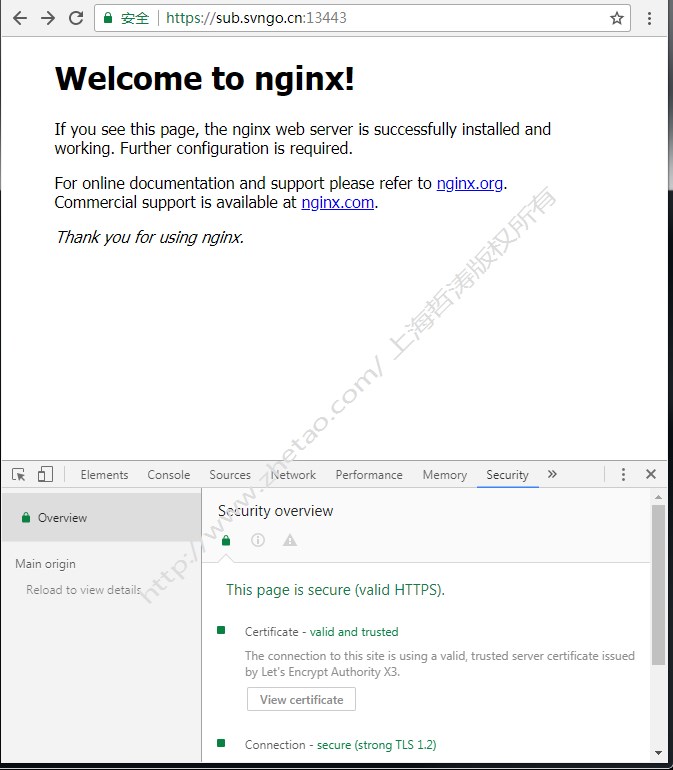
Task: Select Overview in Security sidebar
Action: pyautogui.click(x=62, y=518)
